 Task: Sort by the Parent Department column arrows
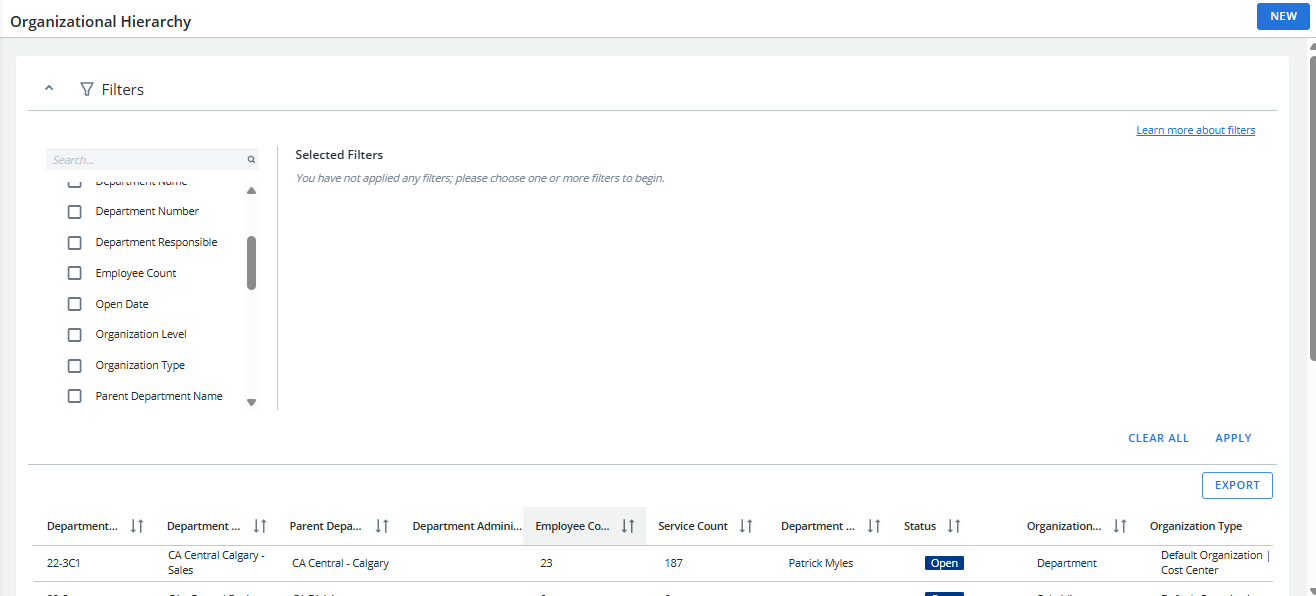382,526
